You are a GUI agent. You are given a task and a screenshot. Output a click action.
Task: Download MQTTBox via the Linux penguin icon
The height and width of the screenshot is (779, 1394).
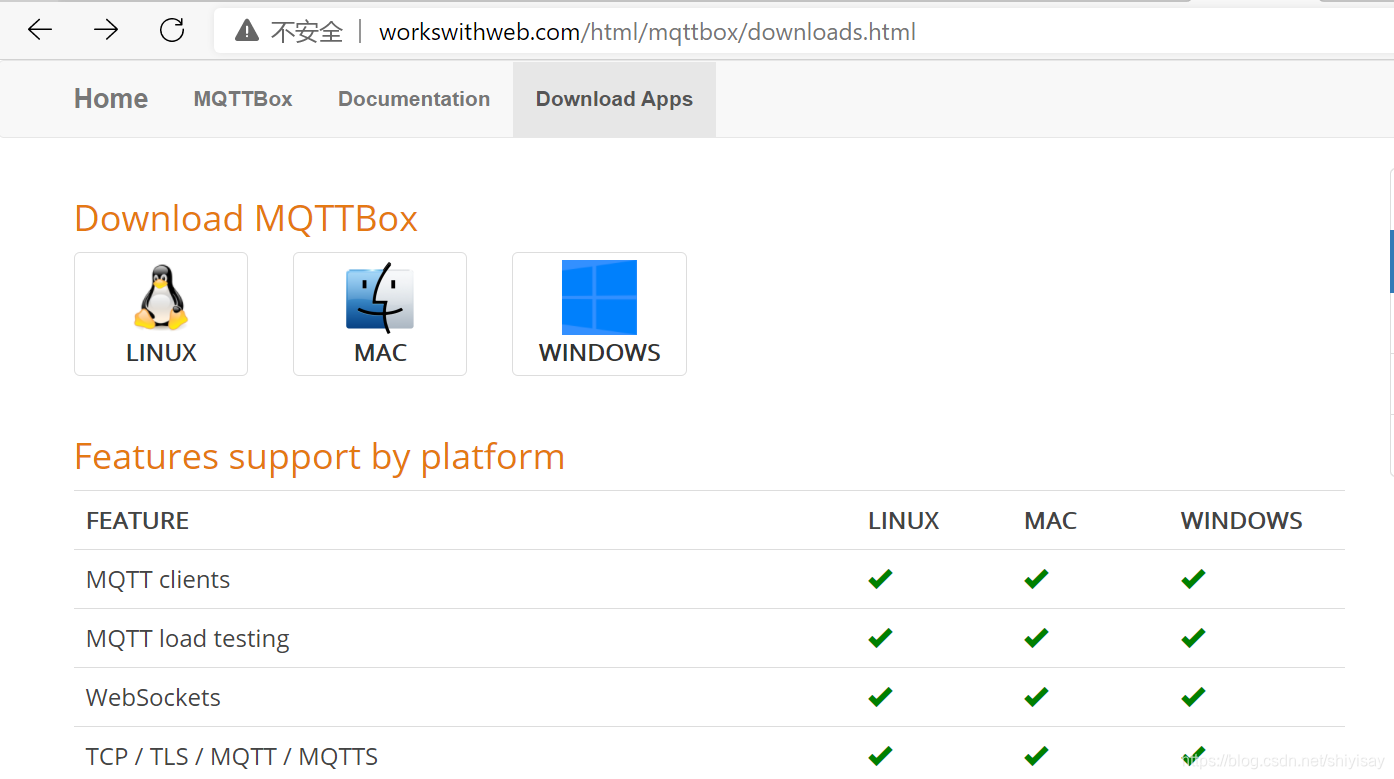[161, 297]
